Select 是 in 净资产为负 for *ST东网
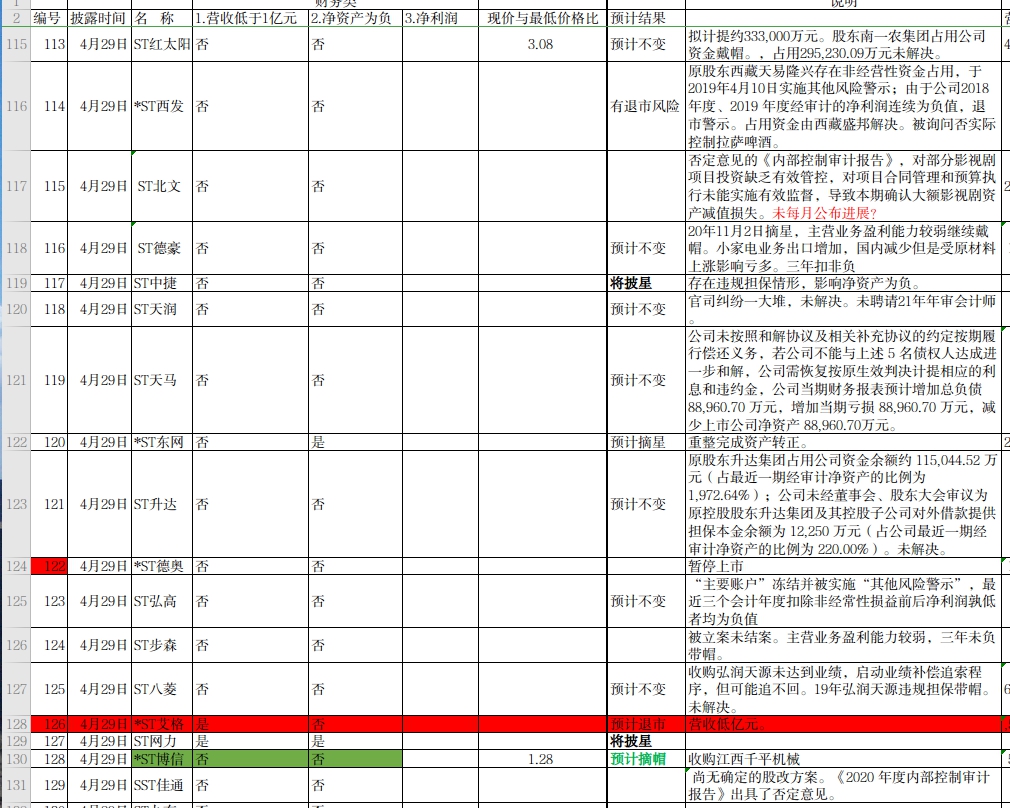 (355, 442)
